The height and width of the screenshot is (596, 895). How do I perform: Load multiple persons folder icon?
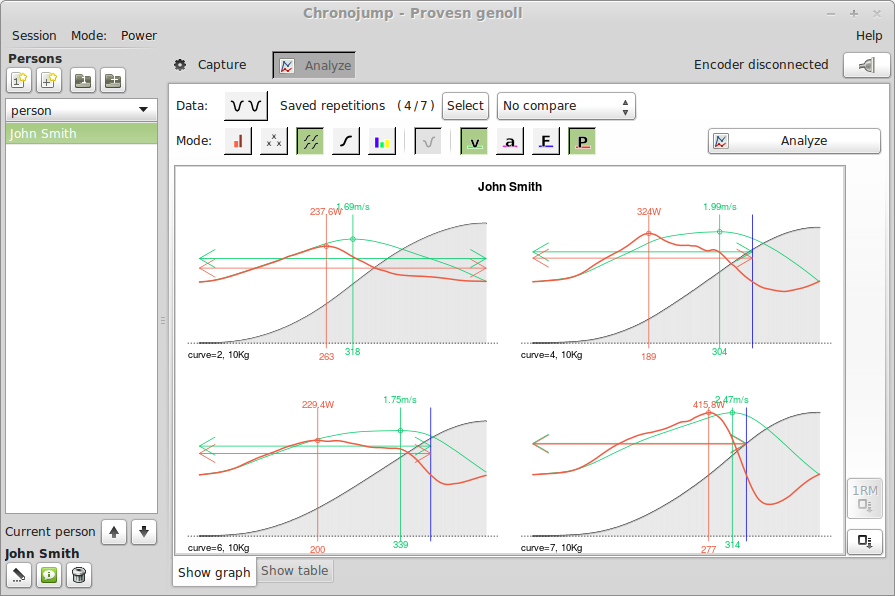pos(112,80)
